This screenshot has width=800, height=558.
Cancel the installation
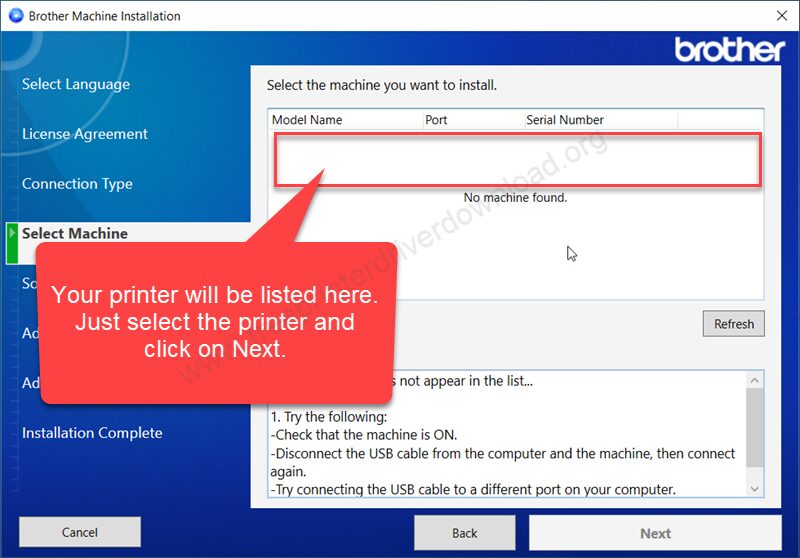point(79,532)
